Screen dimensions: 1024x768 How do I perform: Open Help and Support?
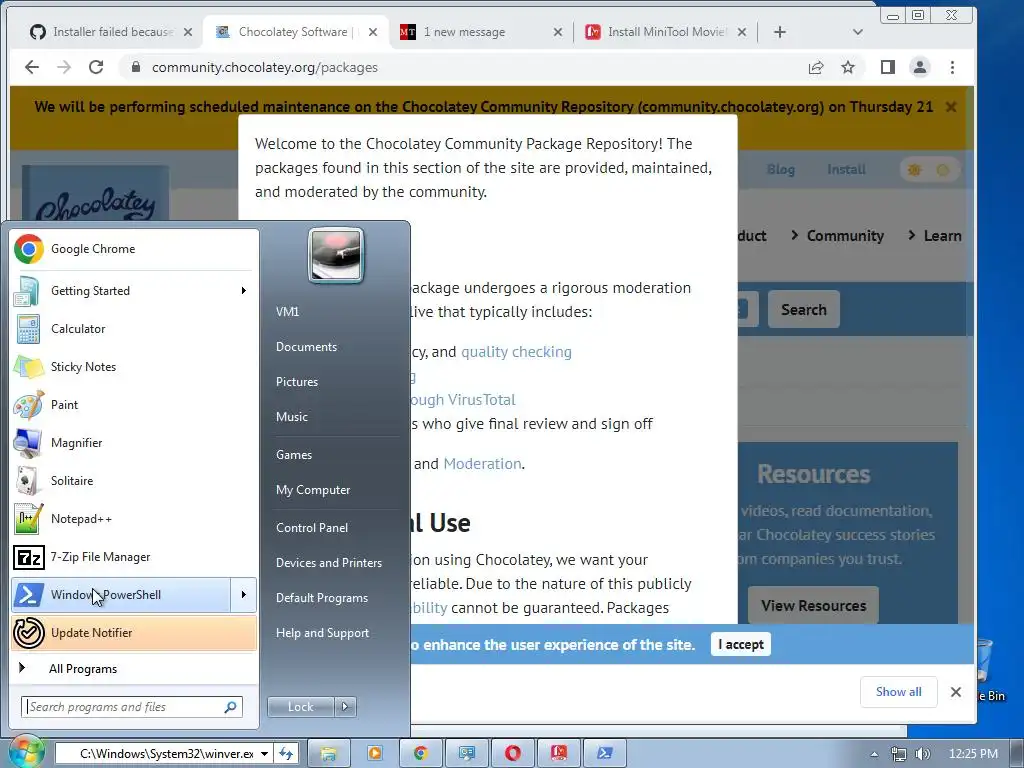pos(322,633)
